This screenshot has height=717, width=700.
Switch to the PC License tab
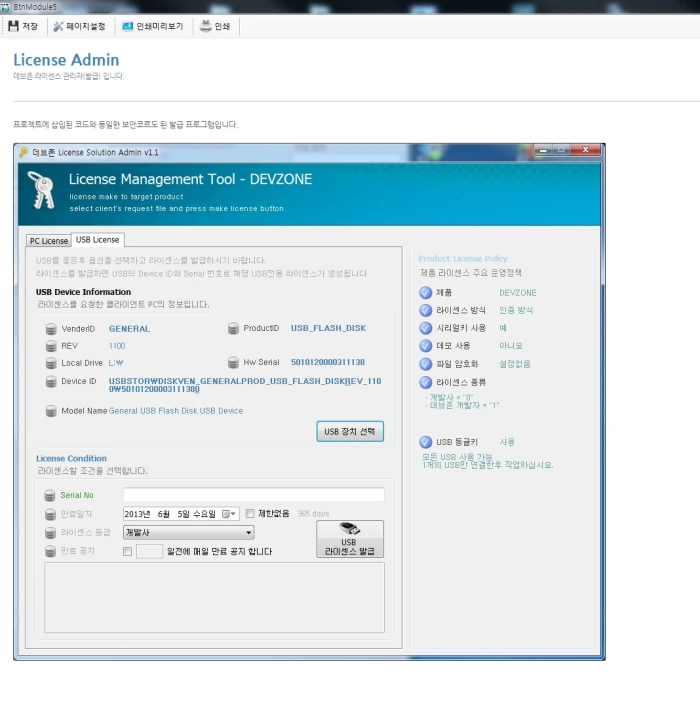click(x=48, y=241)
